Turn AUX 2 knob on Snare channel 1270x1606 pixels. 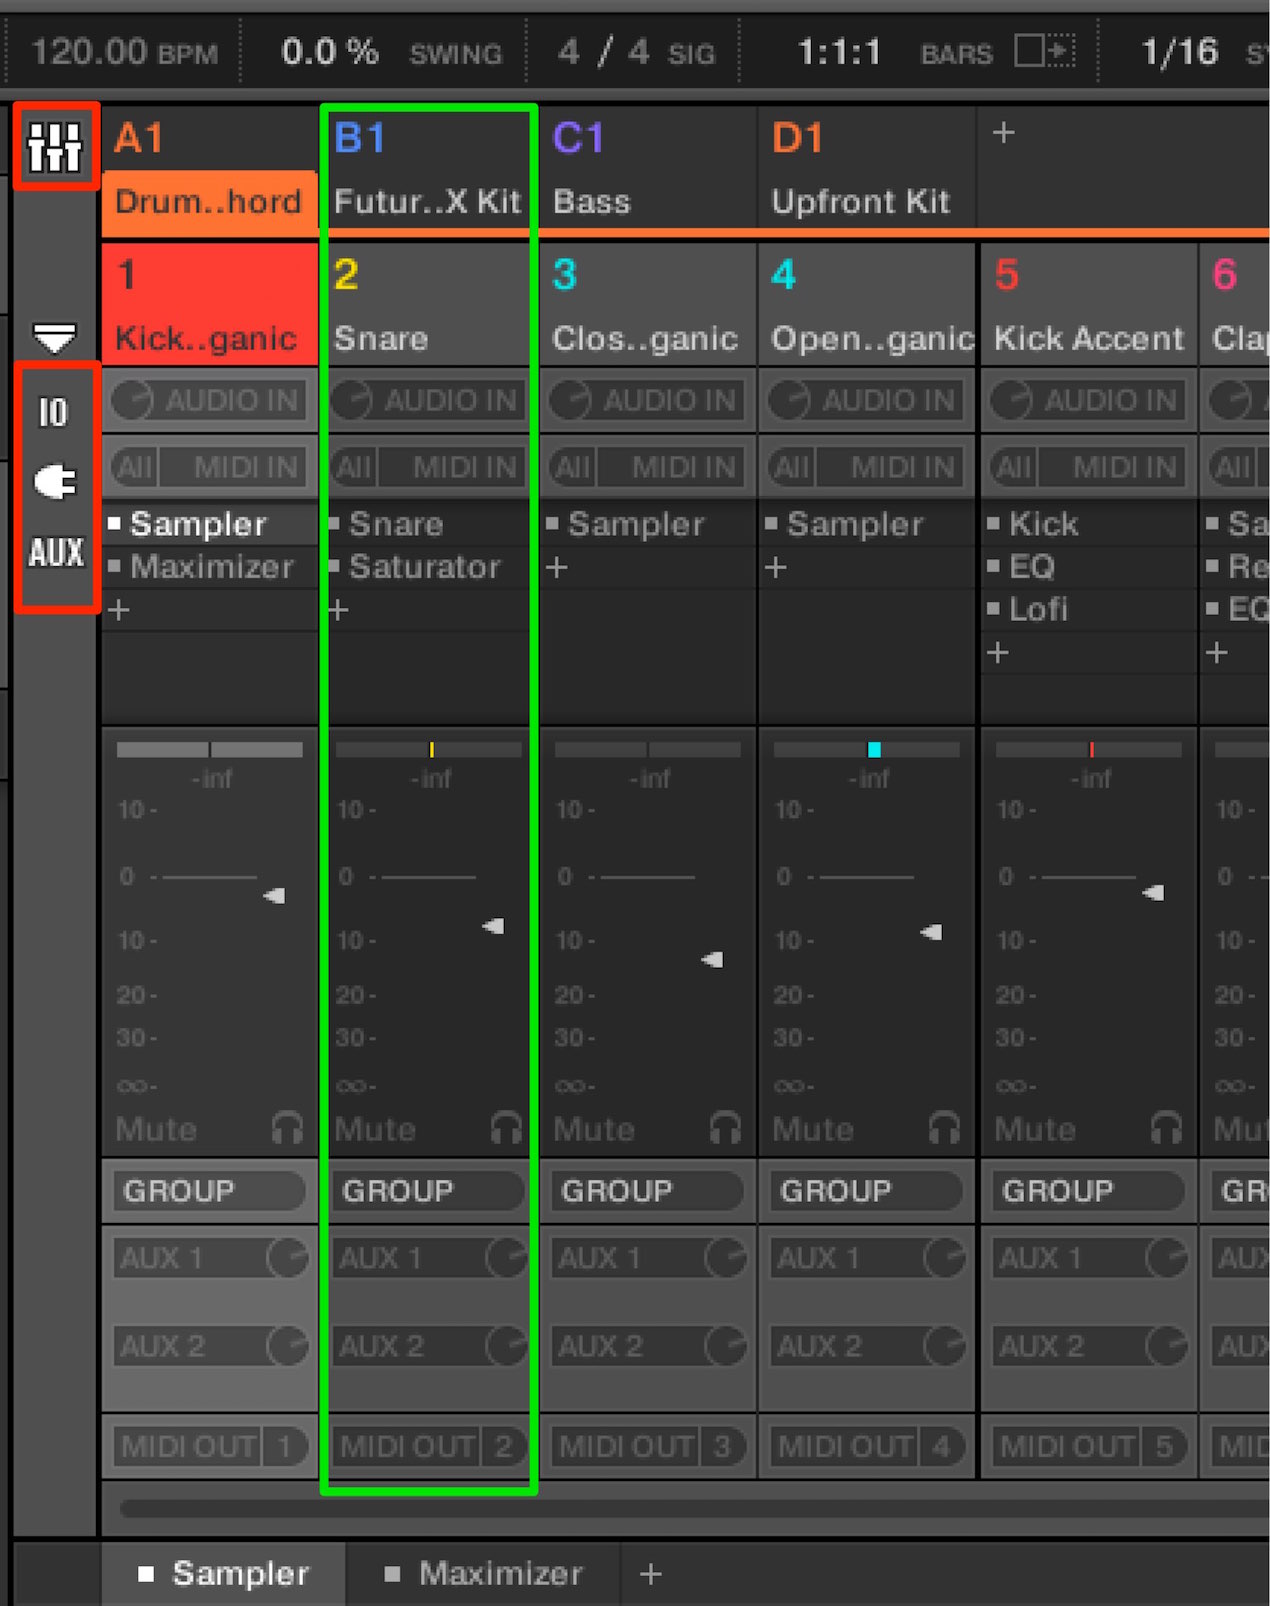click(507, 1345)
